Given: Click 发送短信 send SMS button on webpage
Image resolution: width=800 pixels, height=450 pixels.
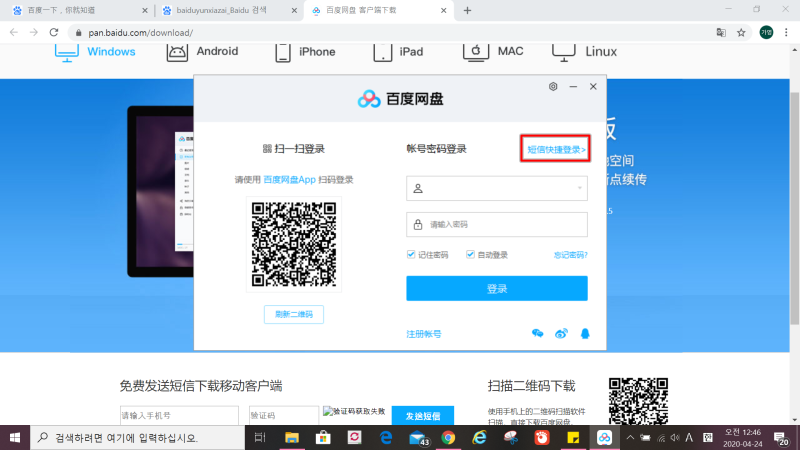Looking at the screenshot, I should (422, 416).
